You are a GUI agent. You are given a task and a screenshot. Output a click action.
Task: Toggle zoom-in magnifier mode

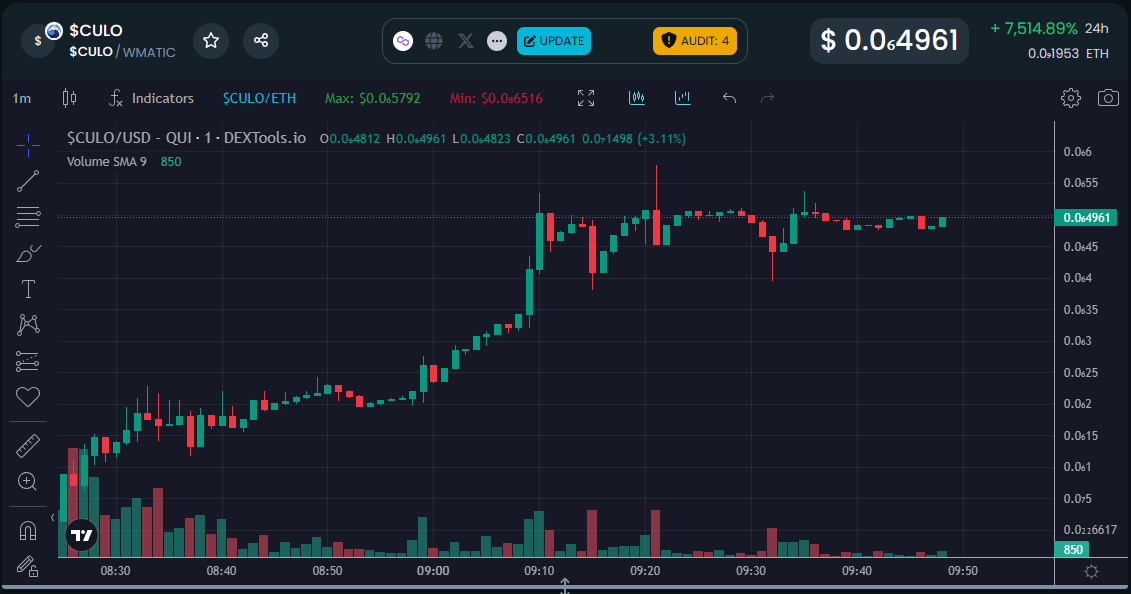[27, 482]
